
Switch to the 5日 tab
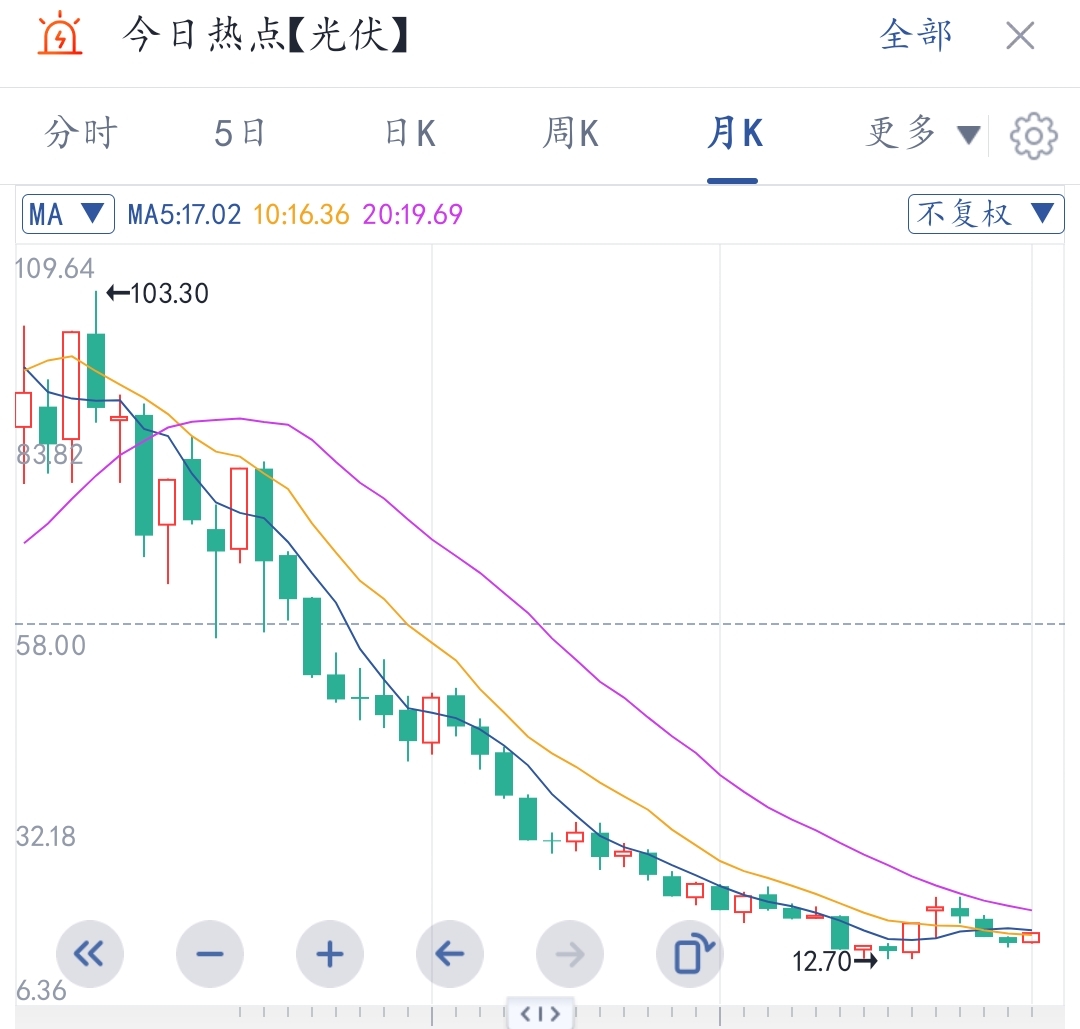(240, 133)
